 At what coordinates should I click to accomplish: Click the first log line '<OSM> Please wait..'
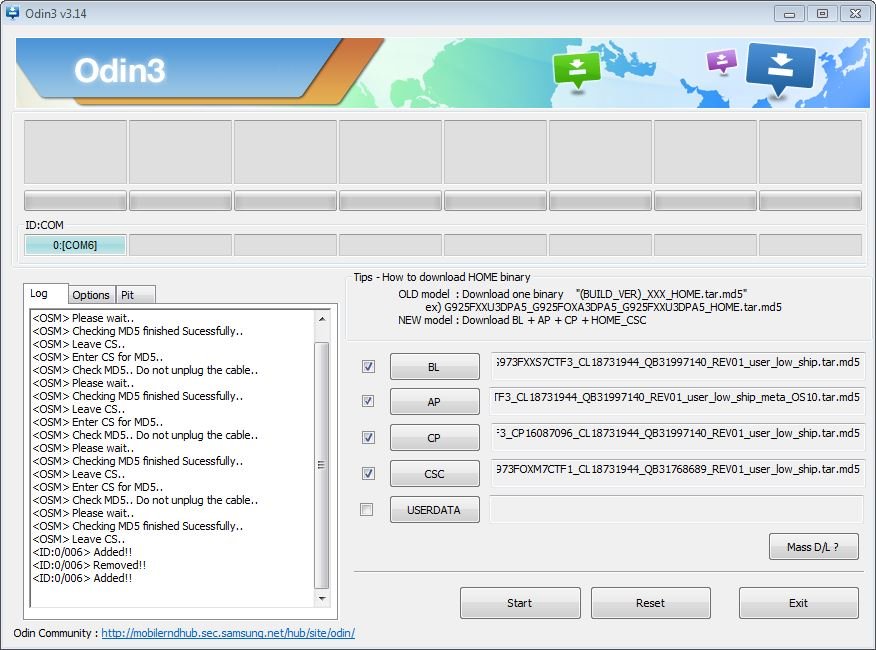coord(83,319)
